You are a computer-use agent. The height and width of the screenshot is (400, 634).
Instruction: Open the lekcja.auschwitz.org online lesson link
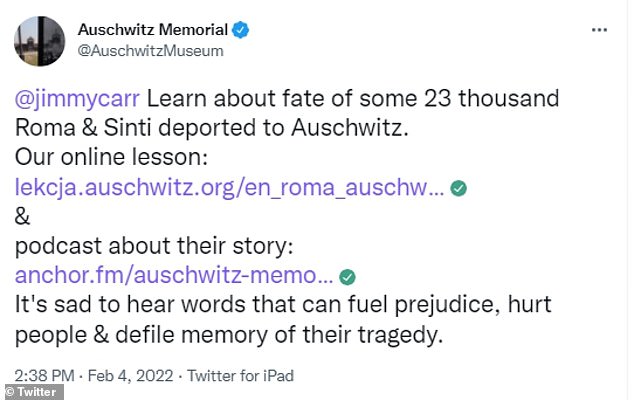230,186
